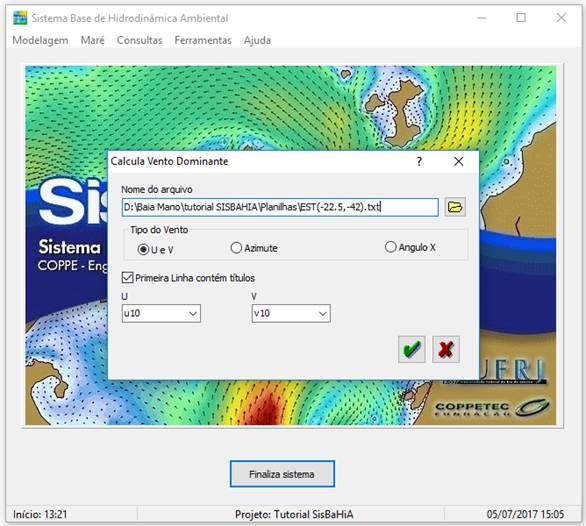Open the Modelagem menu

coord(40,40)
